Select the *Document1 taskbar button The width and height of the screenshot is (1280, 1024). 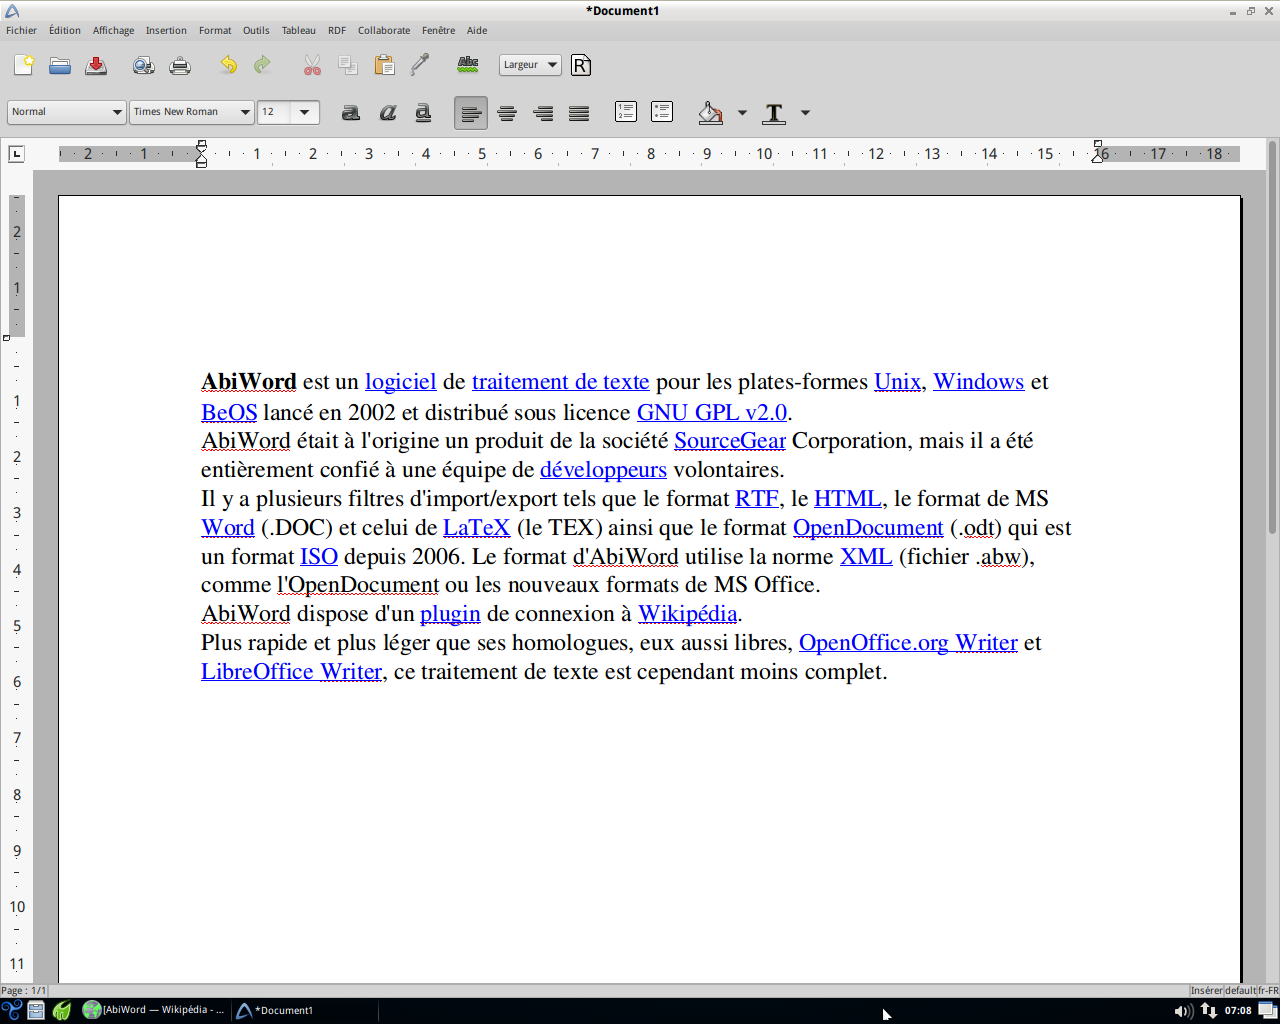click(305, 1010)
